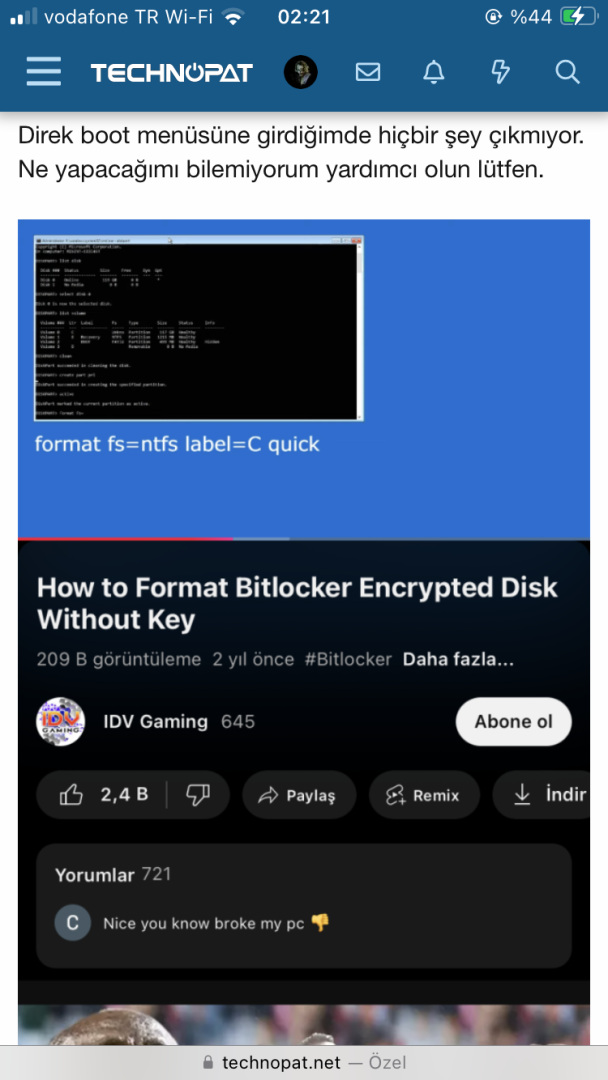Tap the technopat.net address bar
Image resolution: width=608 pixels, height=1080 pixels.
coord(304,1063)
